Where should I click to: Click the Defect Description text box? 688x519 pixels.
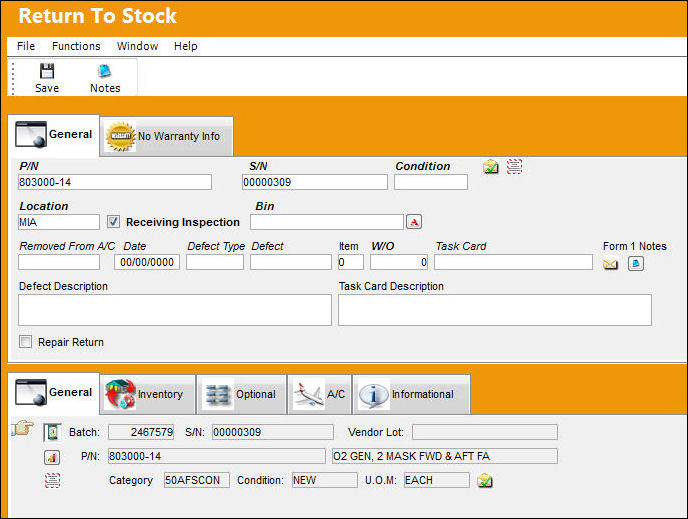click(x=175, y=310)
